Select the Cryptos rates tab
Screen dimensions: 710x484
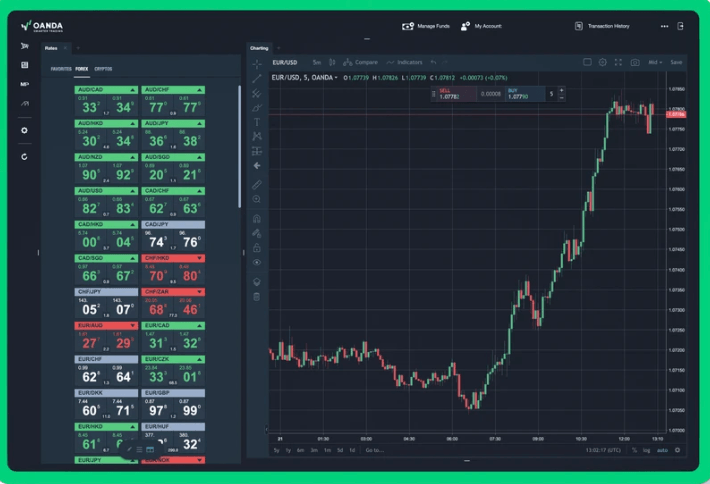click(x=103, y=69)
